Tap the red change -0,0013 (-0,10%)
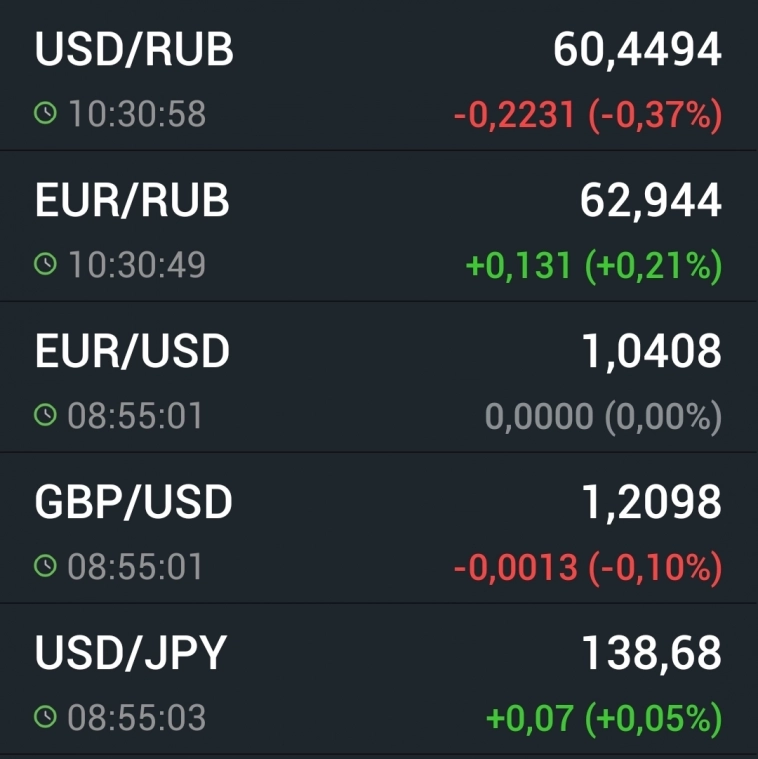The image size is (758, 759). click(x=587, y=569)
